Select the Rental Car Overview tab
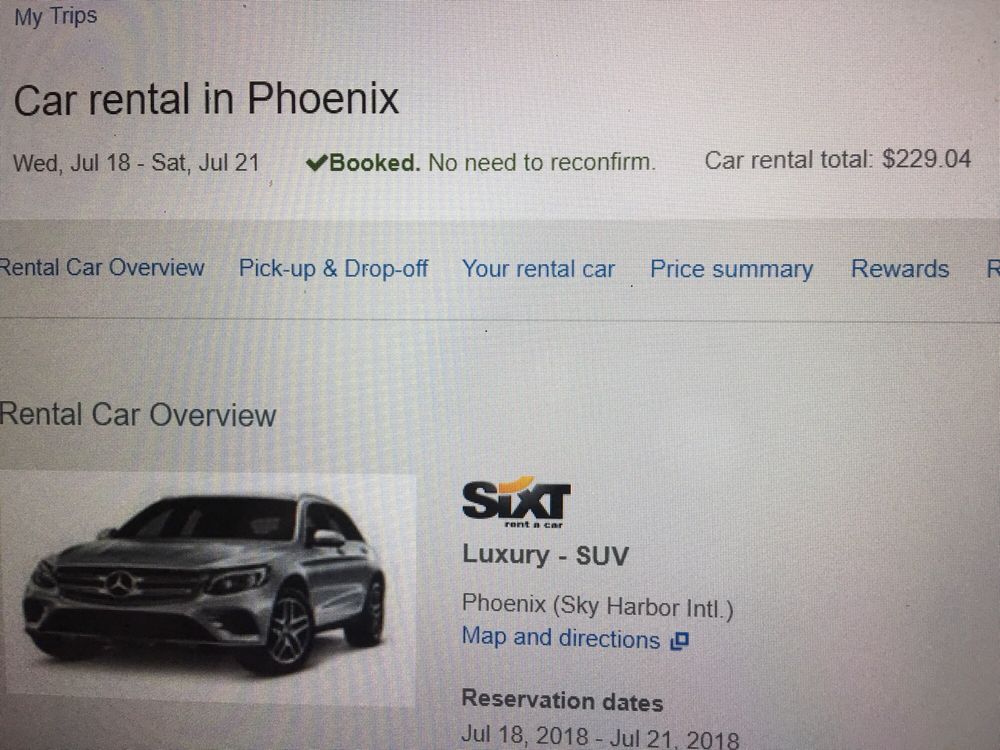The image size is (1000, 750). 102,267
